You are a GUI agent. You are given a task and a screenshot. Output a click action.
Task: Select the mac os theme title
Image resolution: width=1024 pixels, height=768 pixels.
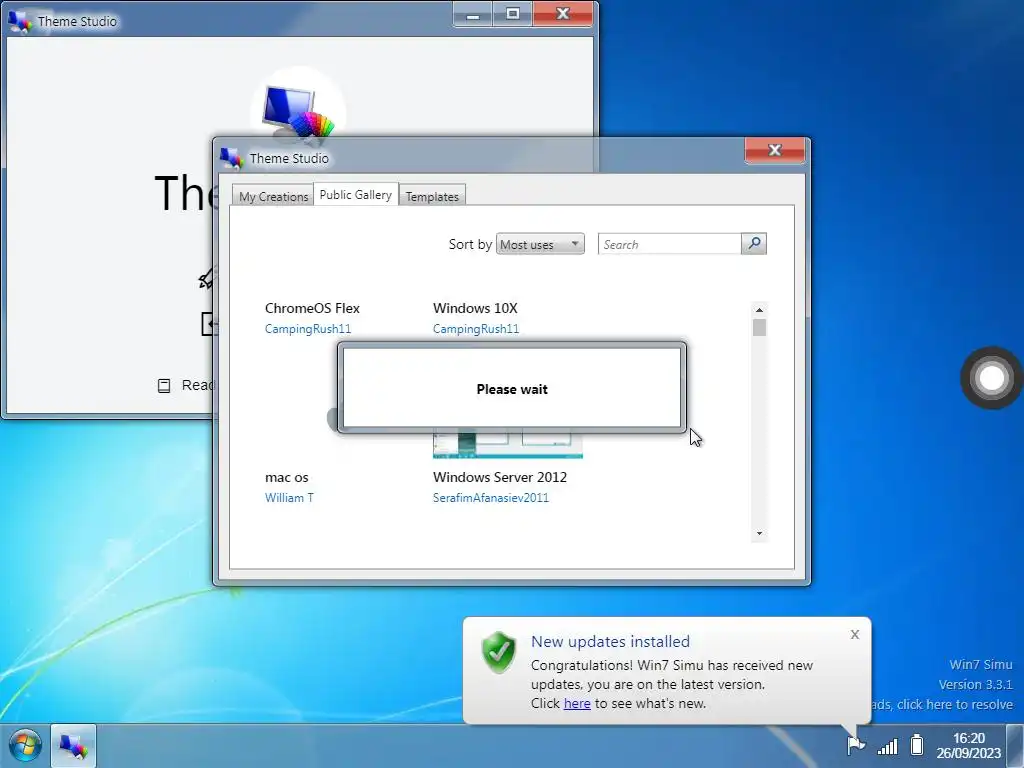click(286, 477)
